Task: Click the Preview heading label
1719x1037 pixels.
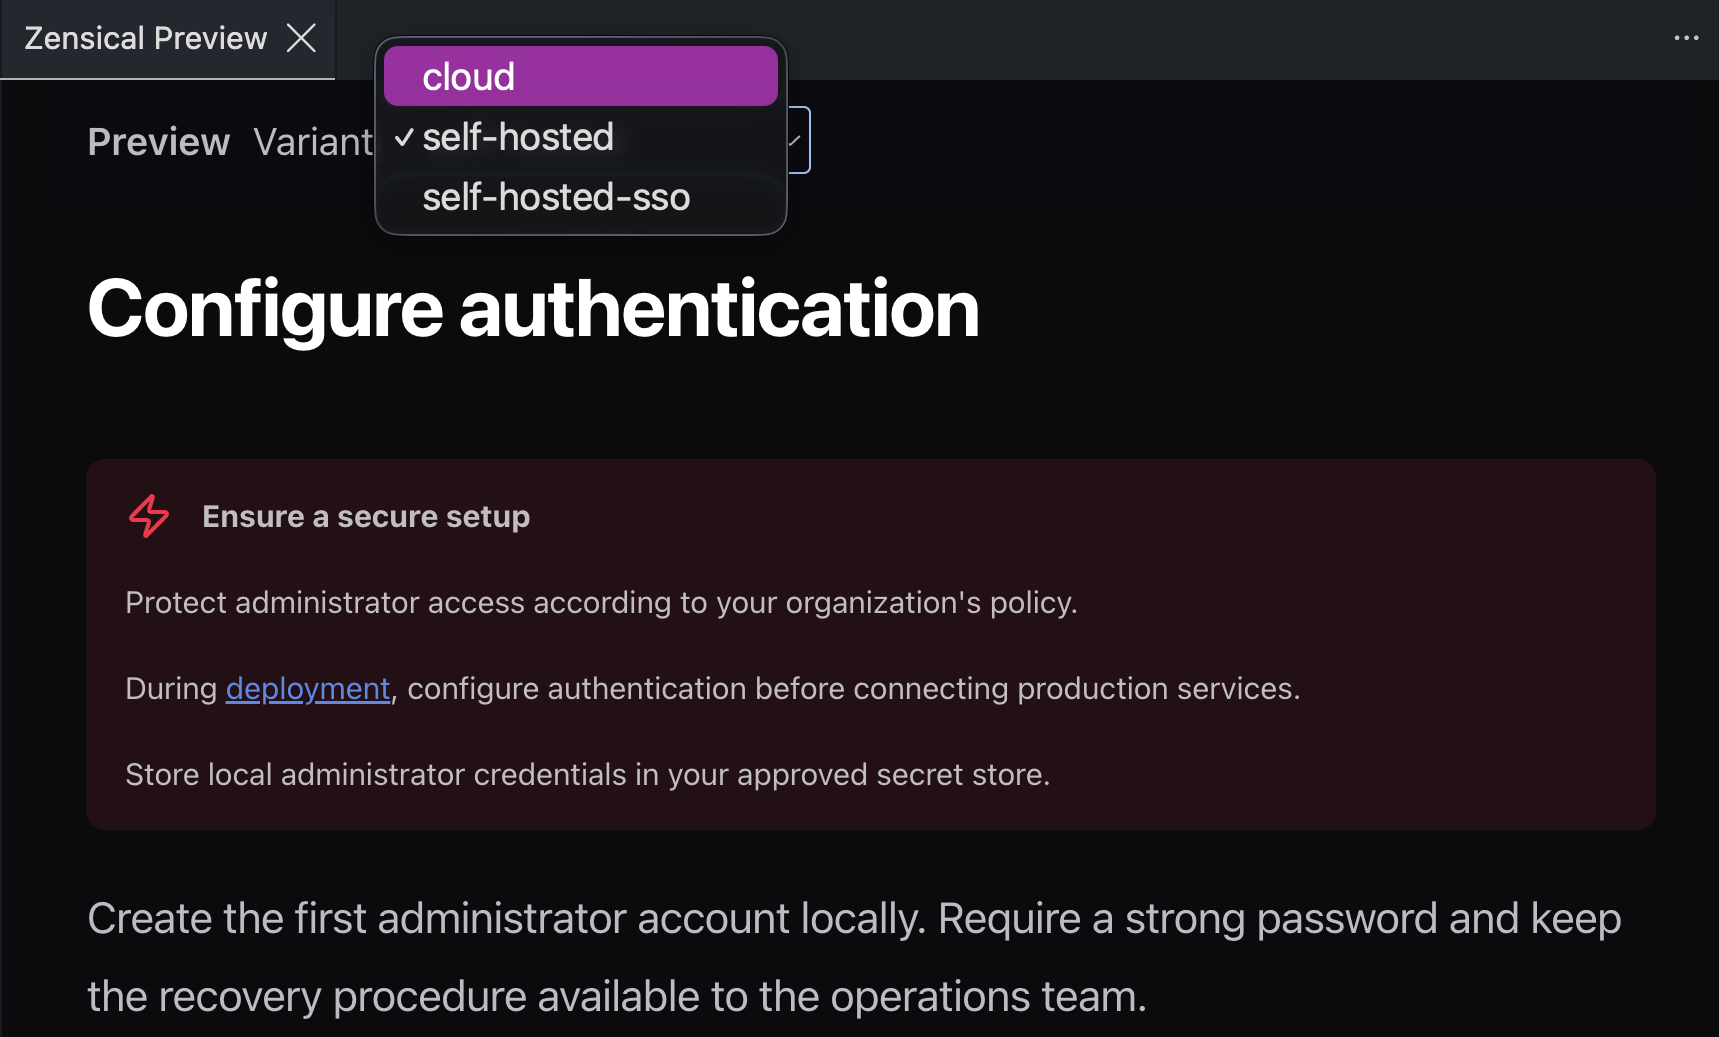Action: (159, 142)
